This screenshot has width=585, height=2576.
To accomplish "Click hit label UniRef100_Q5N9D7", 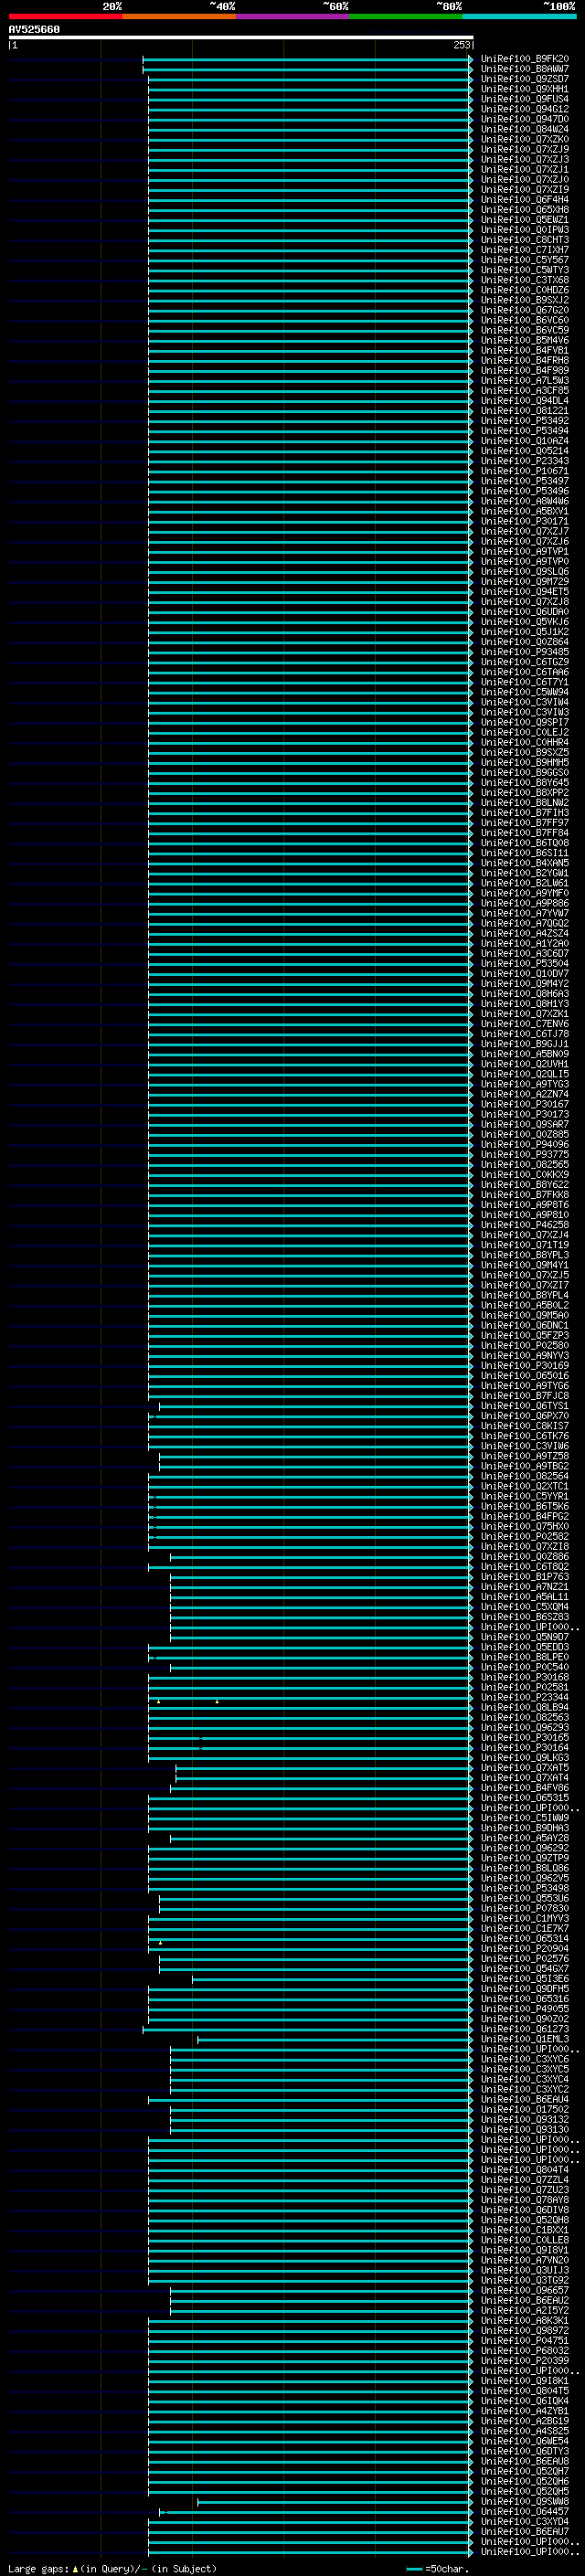I will coord(525,1637).
